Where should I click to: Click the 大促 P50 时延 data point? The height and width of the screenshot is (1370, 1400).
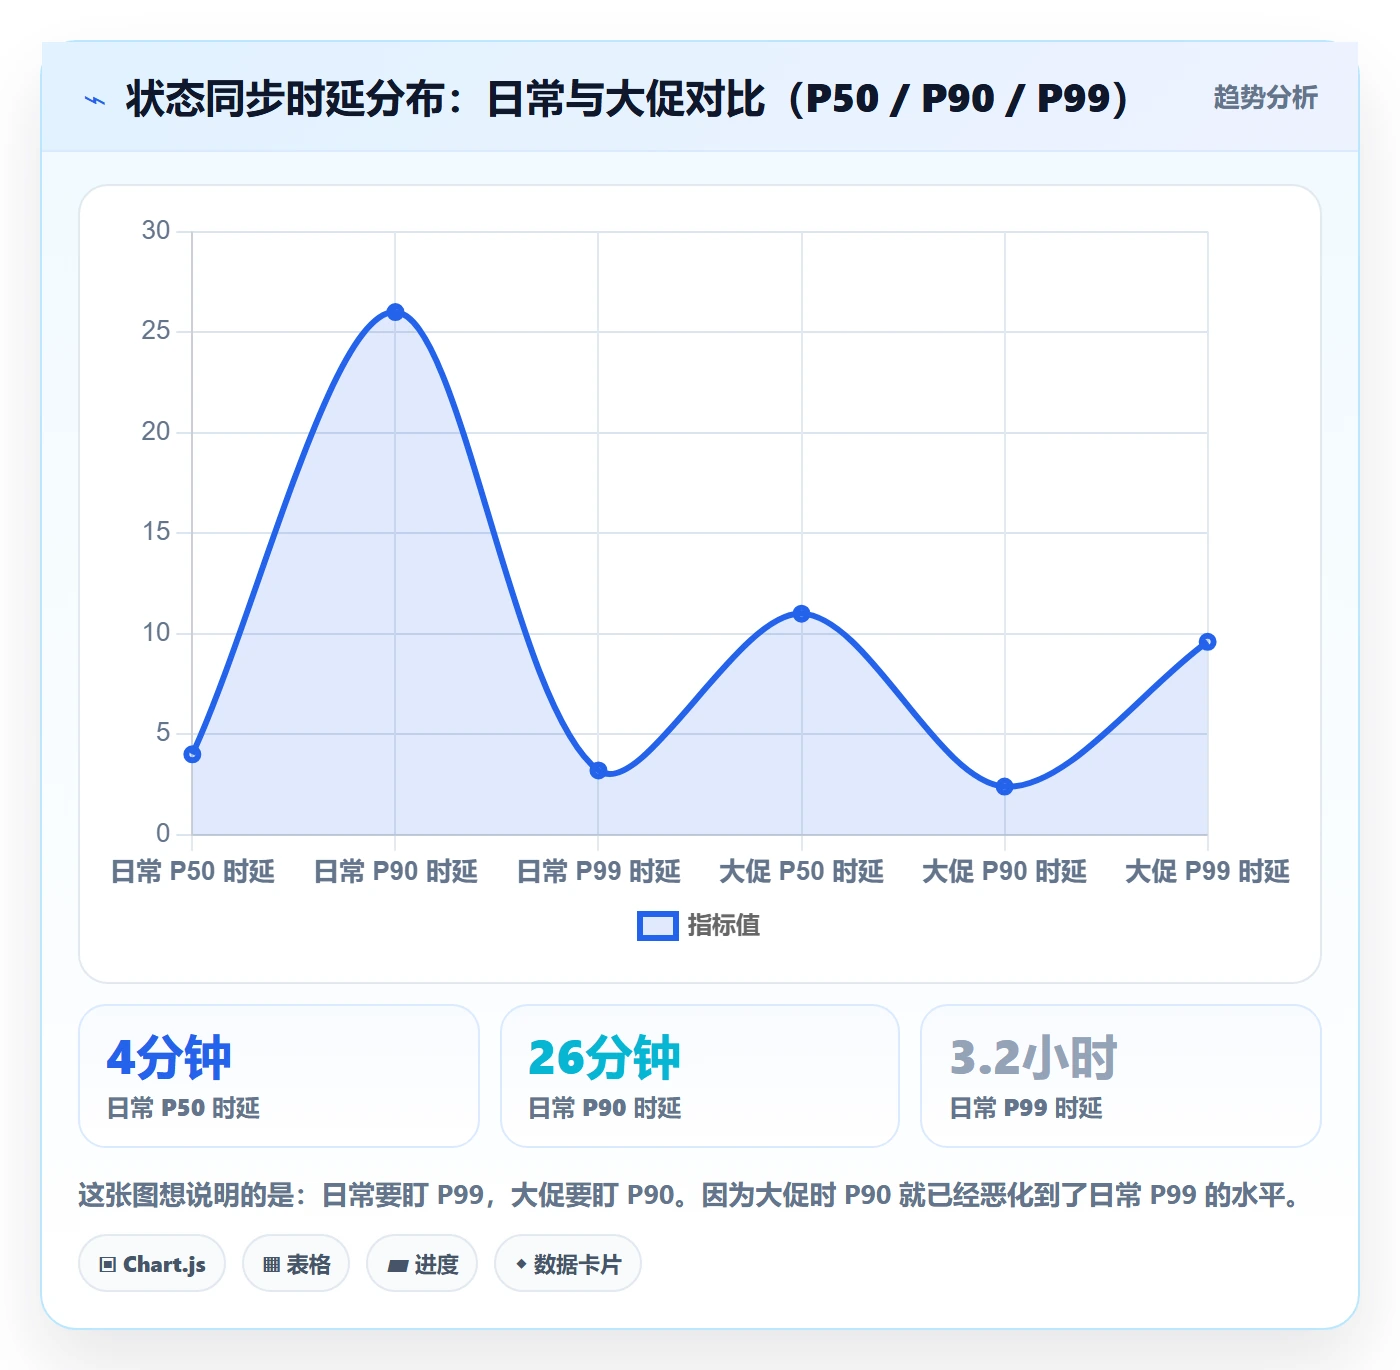801,613
